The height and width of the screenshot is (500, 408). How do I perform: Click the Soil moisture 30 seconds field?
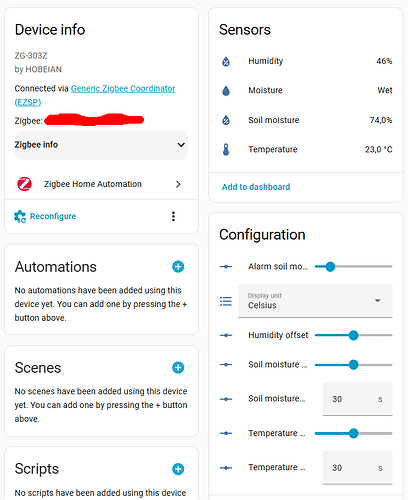point(357,399)
